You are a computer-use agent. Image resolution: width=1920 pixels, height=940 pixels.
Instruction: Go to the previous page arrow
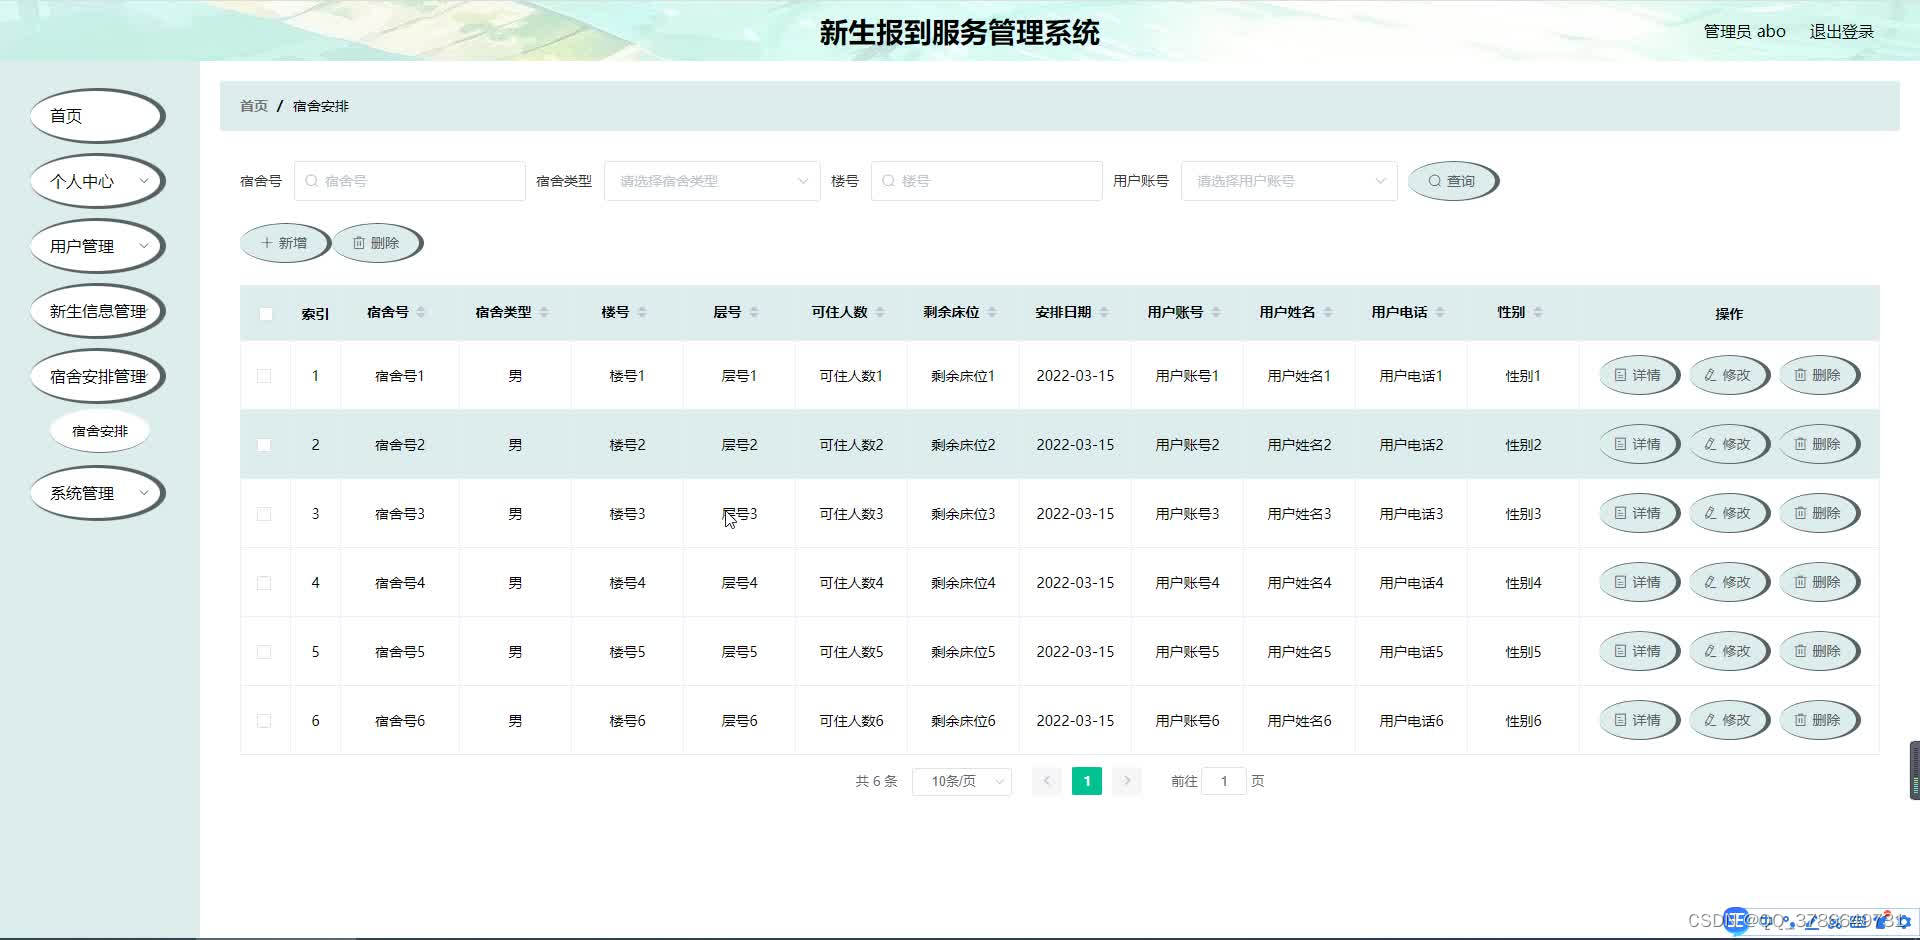1047,781
